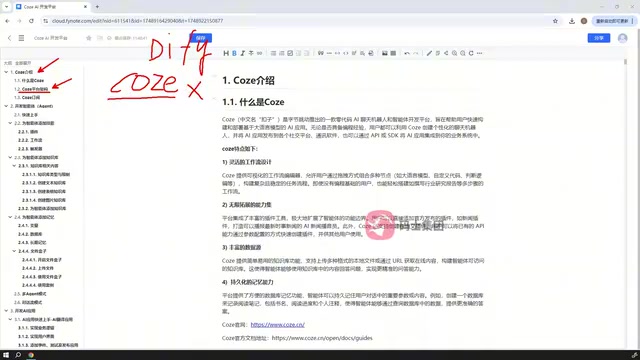Insert a bulleted list

click(x=273, y=53)
